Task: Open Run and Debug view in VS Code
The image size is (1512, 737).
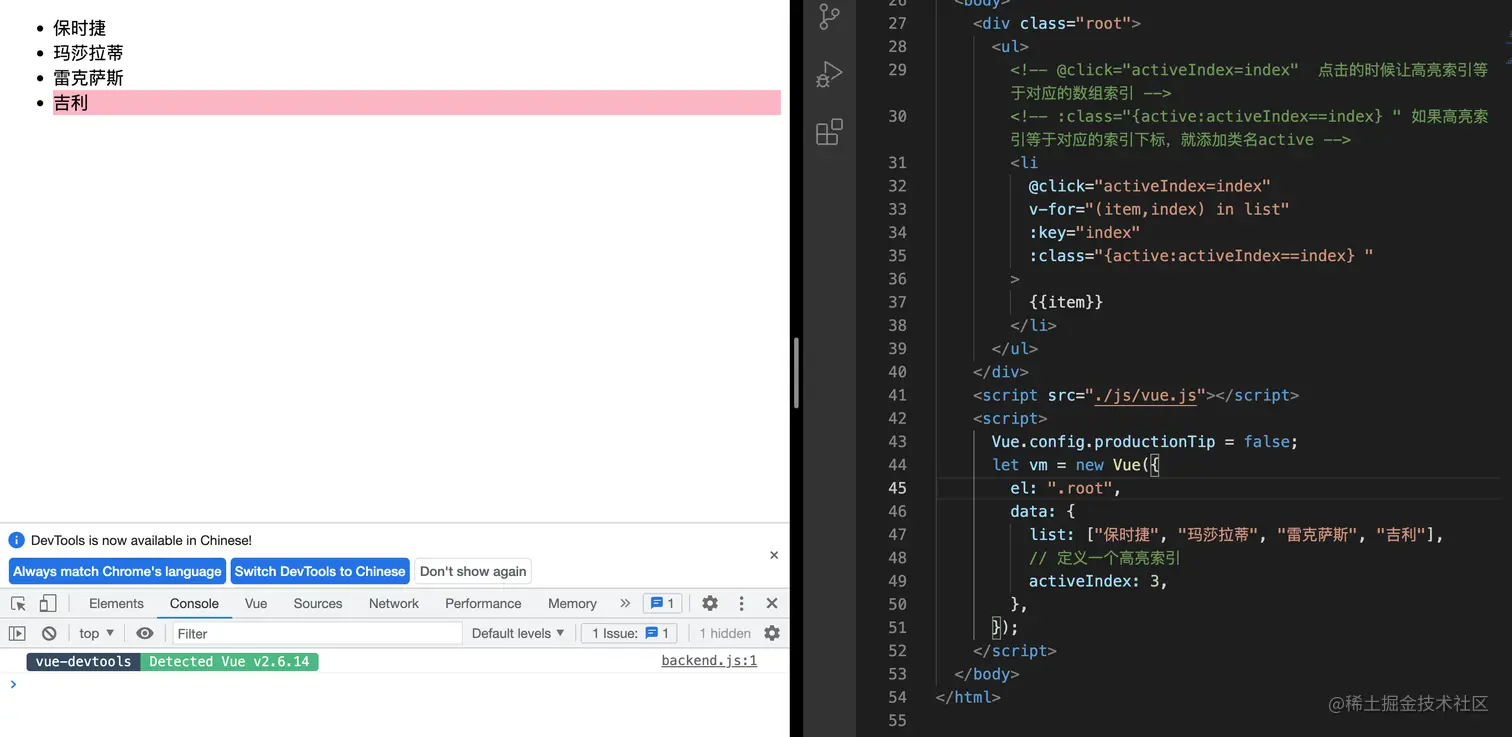Action: coord(829,74)
